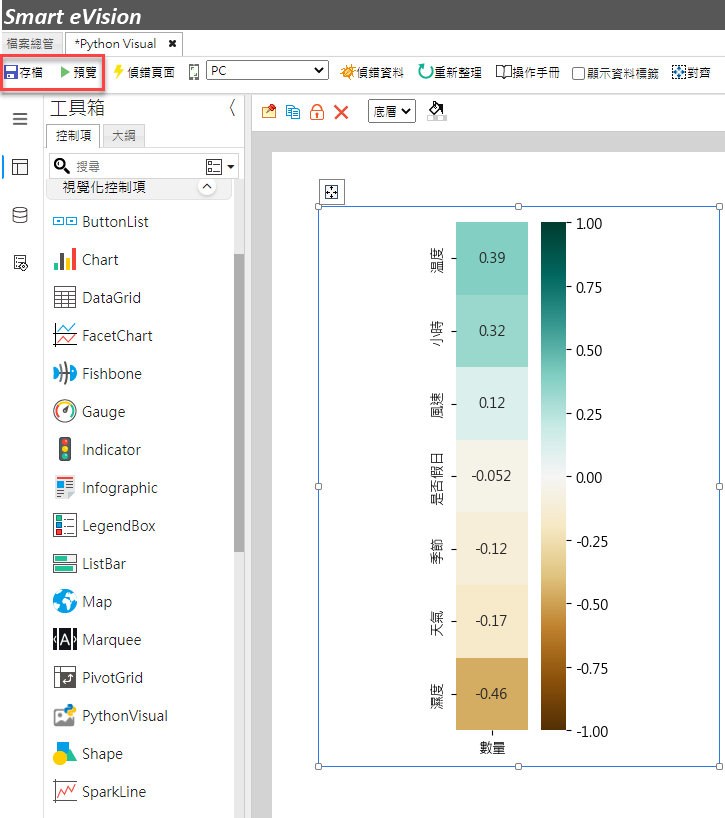Image resolution: width=725 pixels, height=818 pixels.
Task: Click the toolbox 搜尋 search field
Action: 138,166
